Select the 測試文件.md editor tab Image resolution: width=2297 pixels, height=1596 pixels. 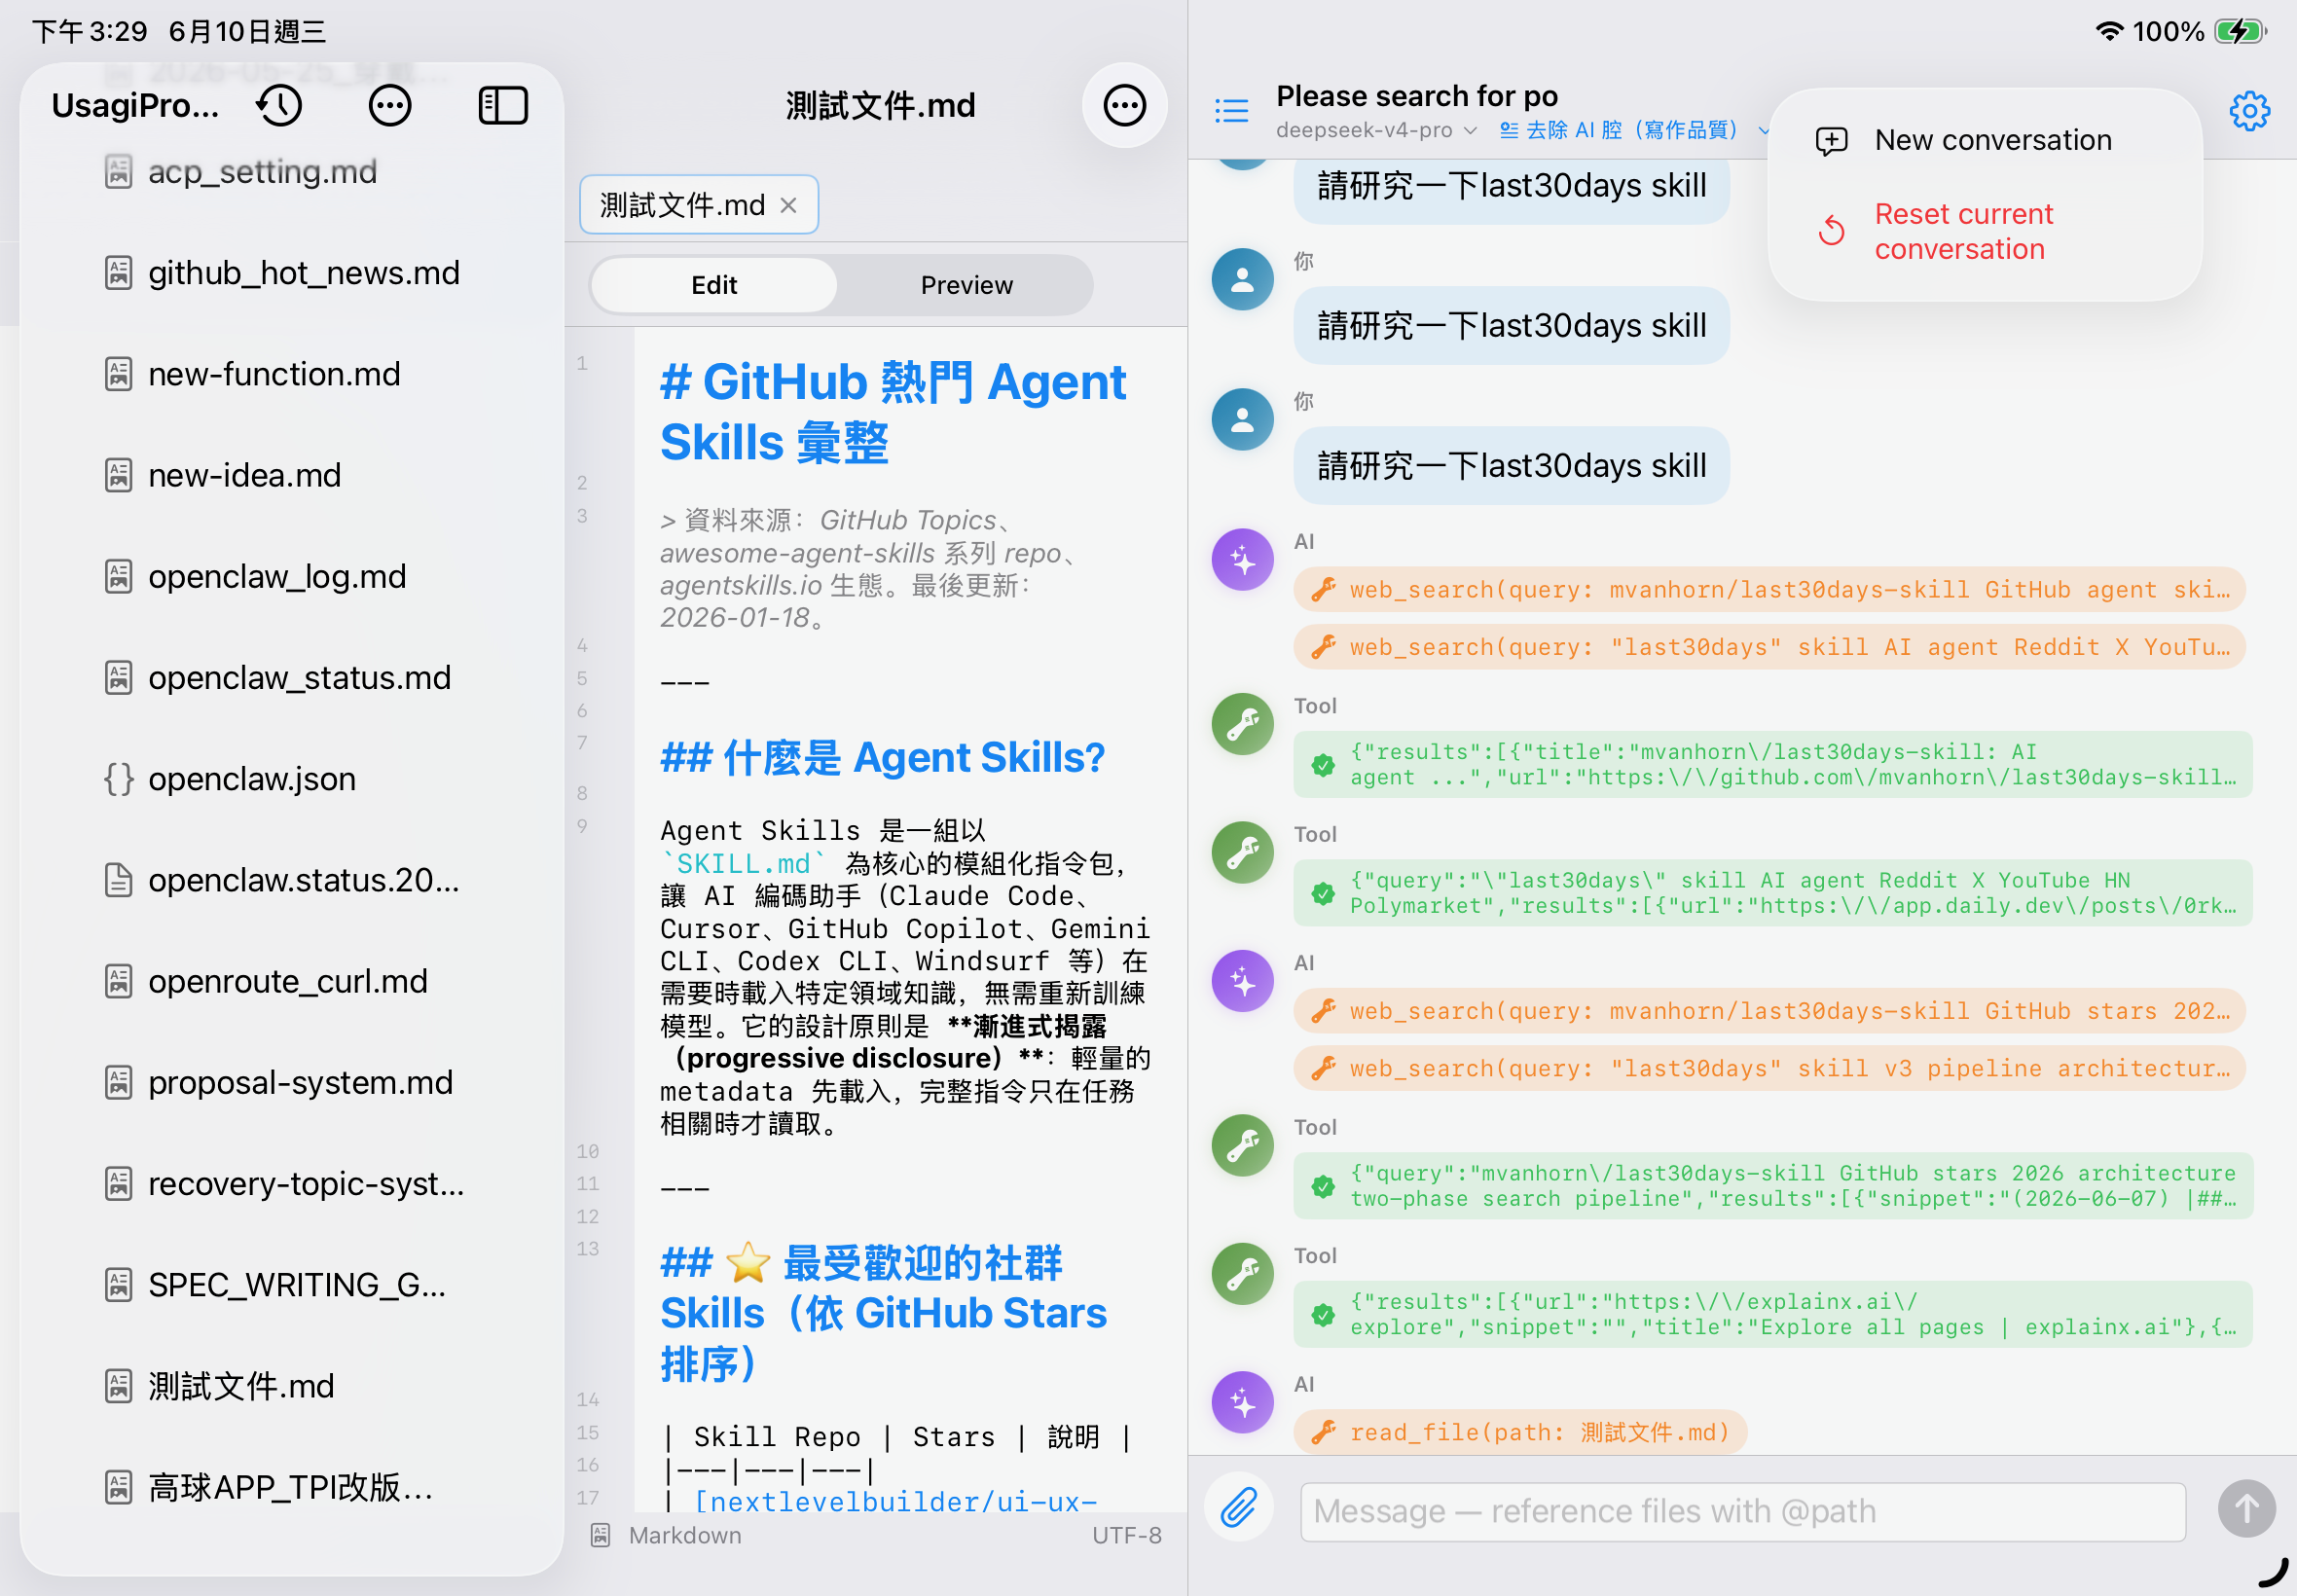pos(698,205)
